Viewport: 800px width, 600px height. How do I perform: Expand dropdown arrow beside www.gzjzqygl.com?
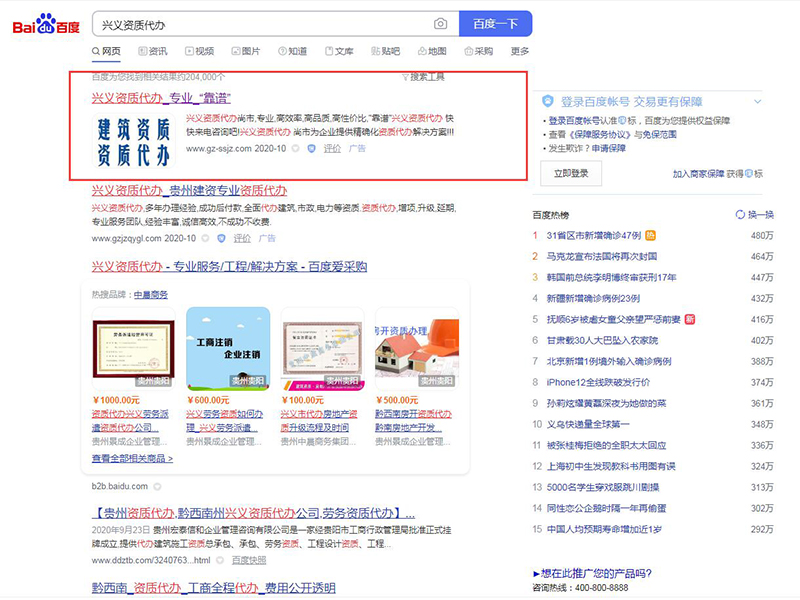pyautogui.click(x=205, y=238)
